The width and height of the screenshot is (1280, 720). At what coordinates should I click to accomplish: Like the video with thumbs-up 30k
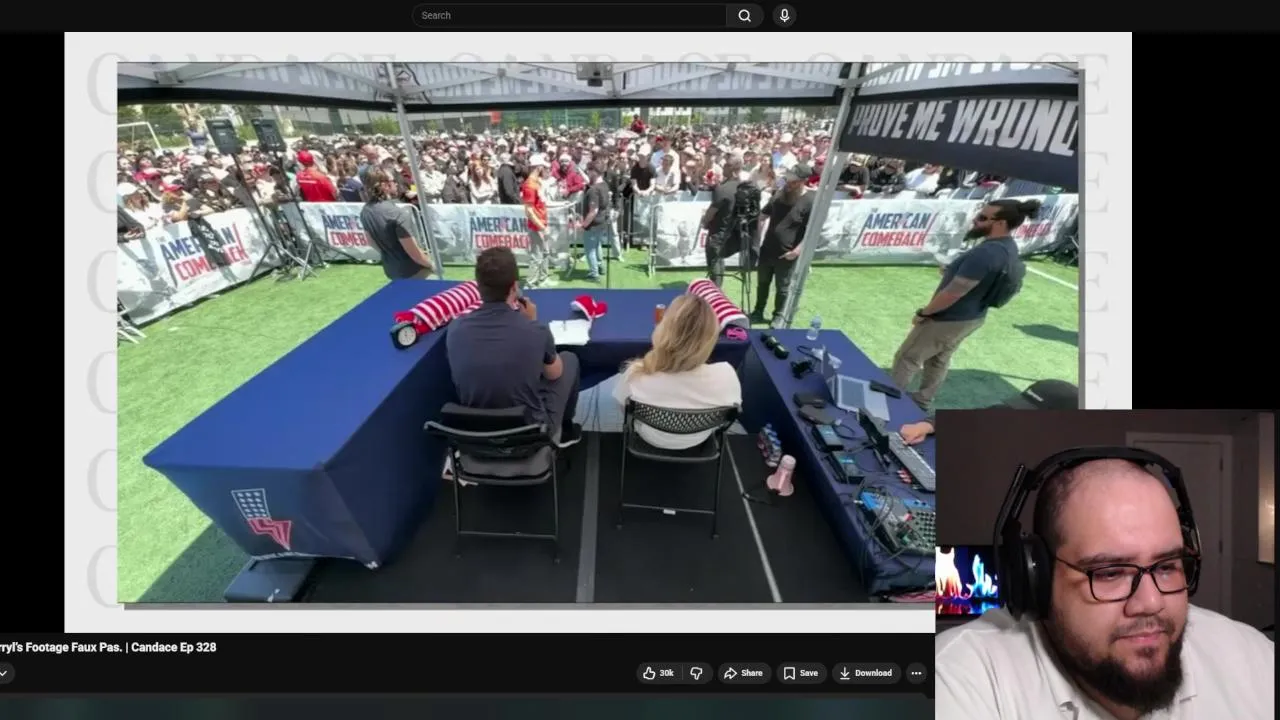point(658,673)
